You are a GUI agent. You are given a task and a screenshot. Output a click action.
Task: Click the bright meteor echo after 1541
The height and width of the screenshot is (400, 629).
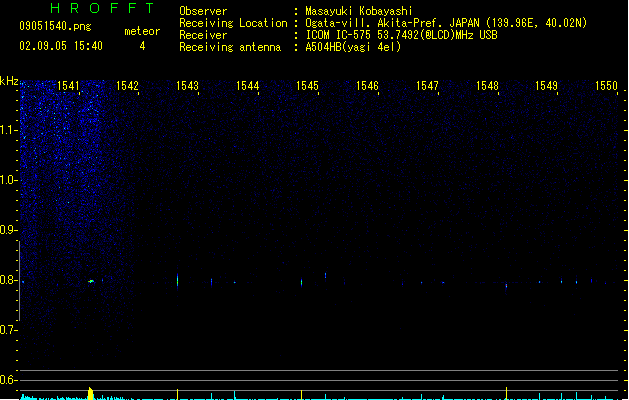click(91, 281)
